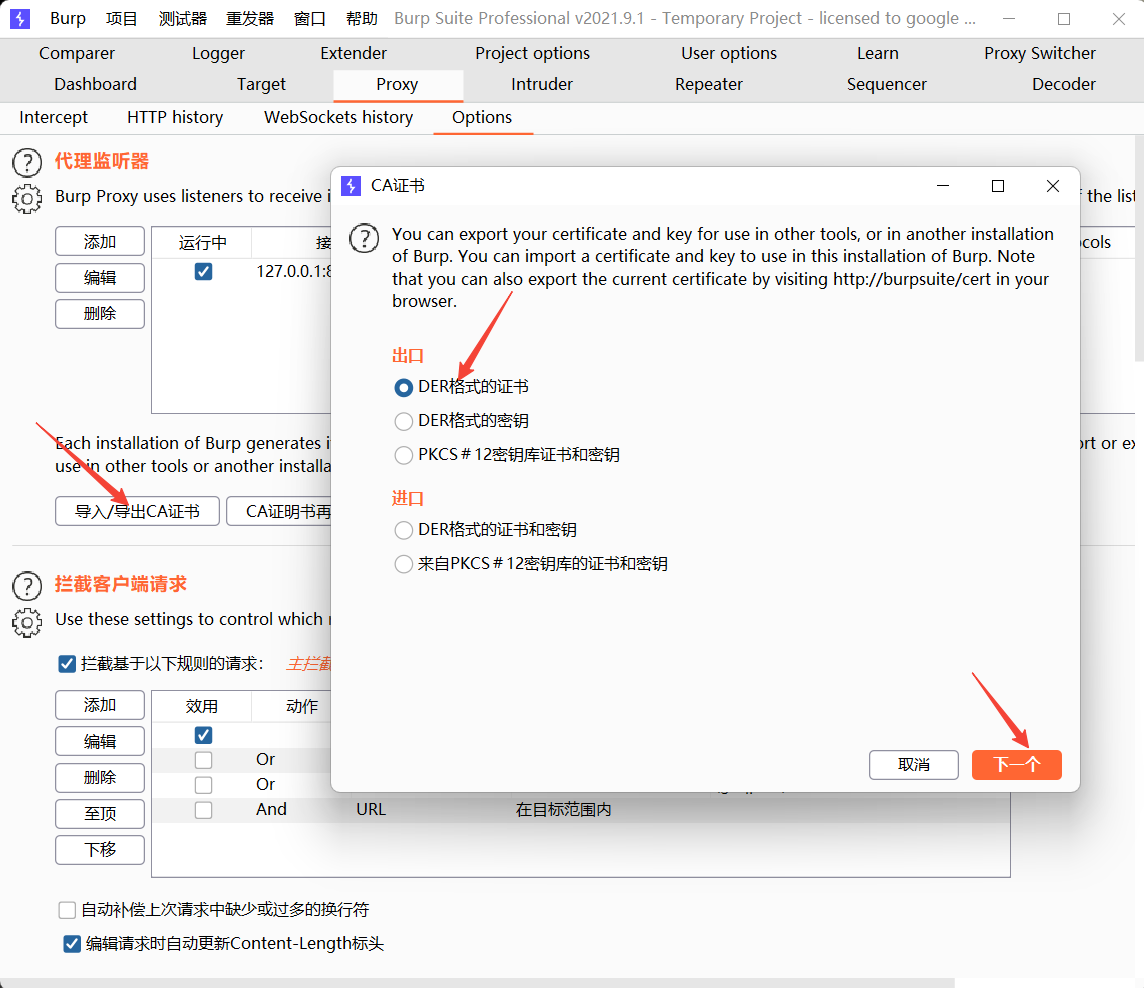The width and height of the screenshot is (1144, 988).
Task: Open the Burp menu
Action: (x=68, y=18)
